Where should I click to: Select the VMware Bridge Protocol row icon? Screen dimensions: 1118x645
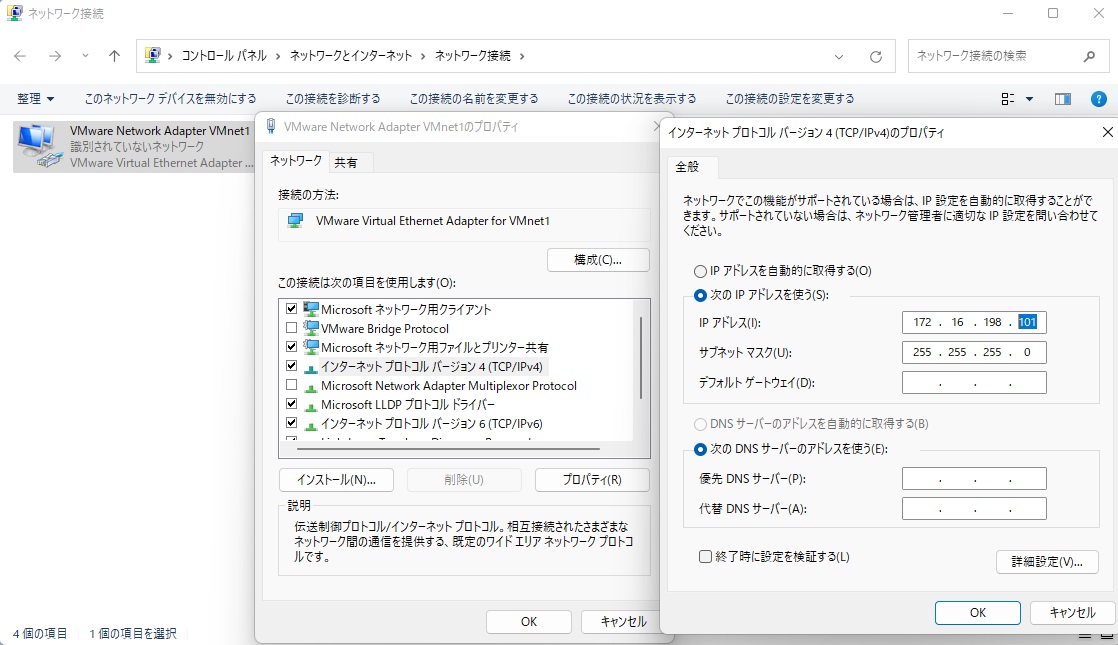pos(311,328)
